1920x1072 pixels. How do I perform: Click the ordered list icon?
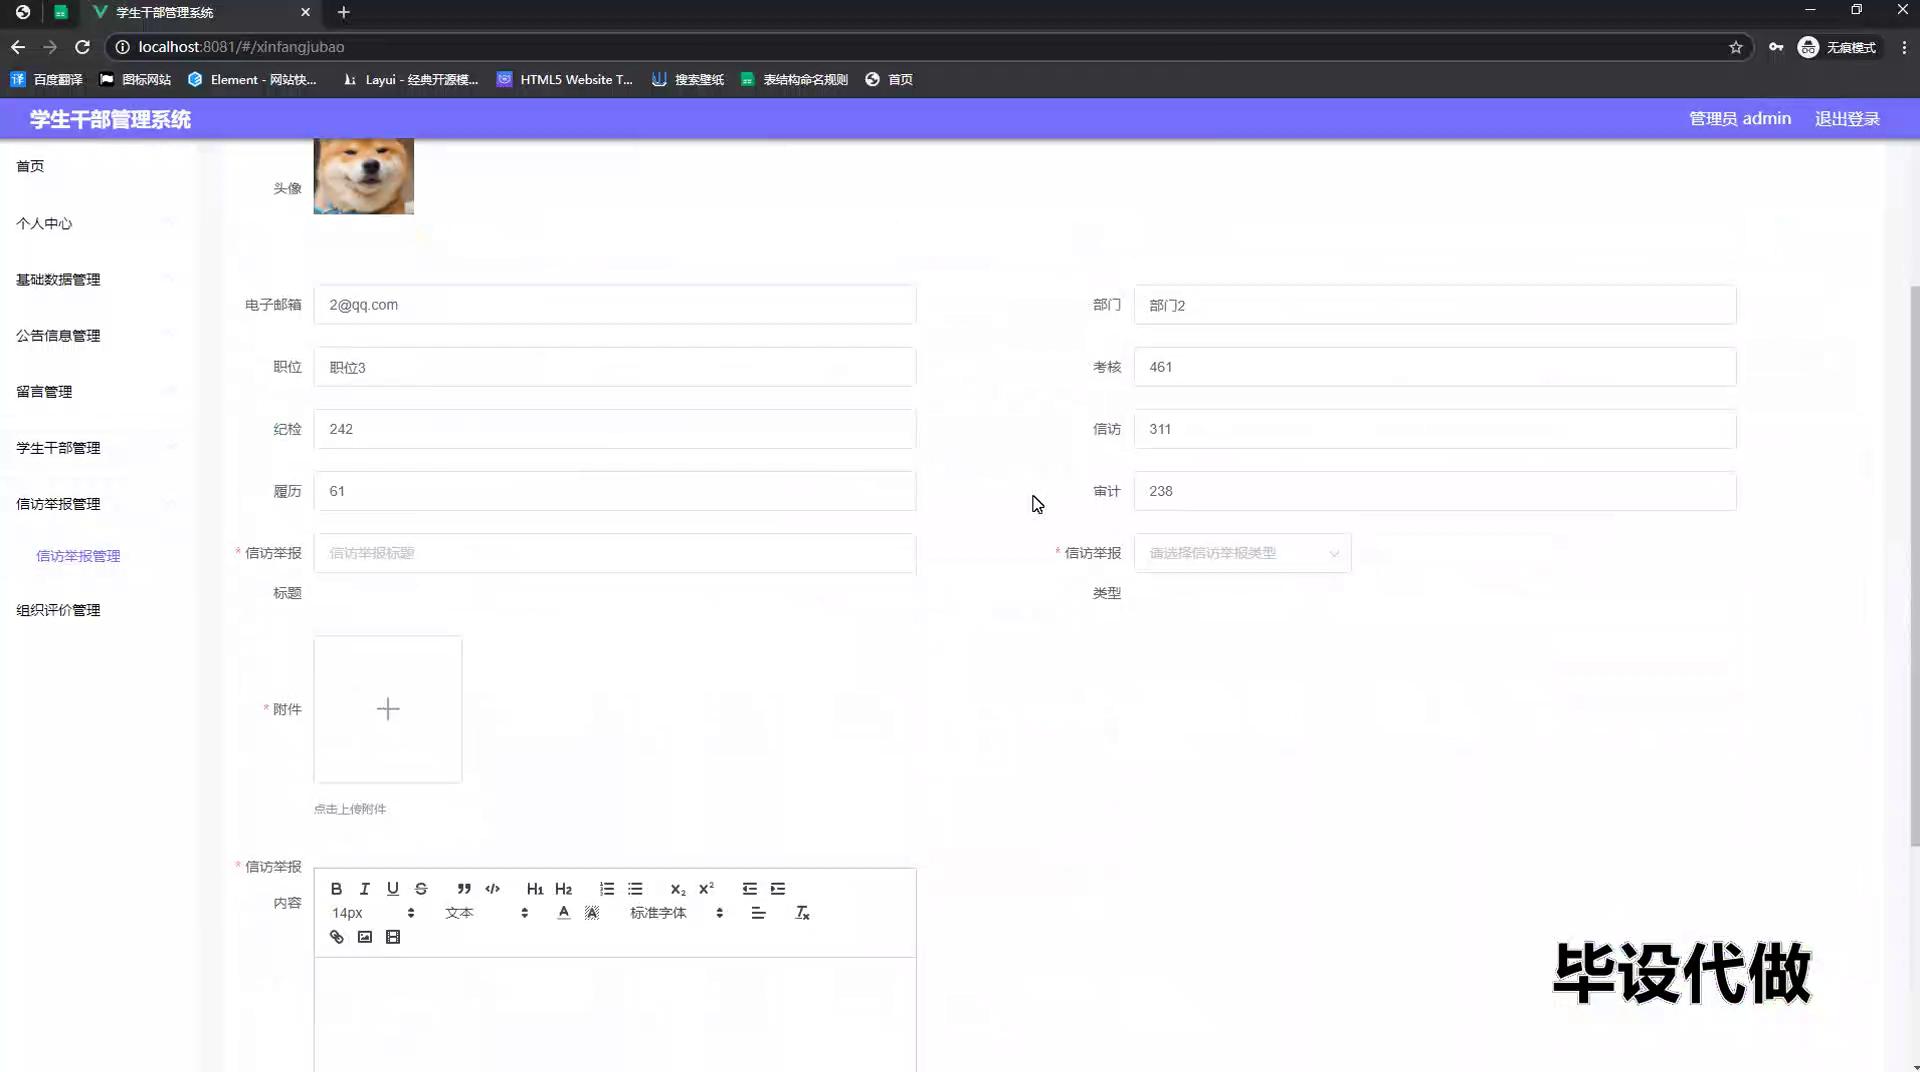pos(607,888)
